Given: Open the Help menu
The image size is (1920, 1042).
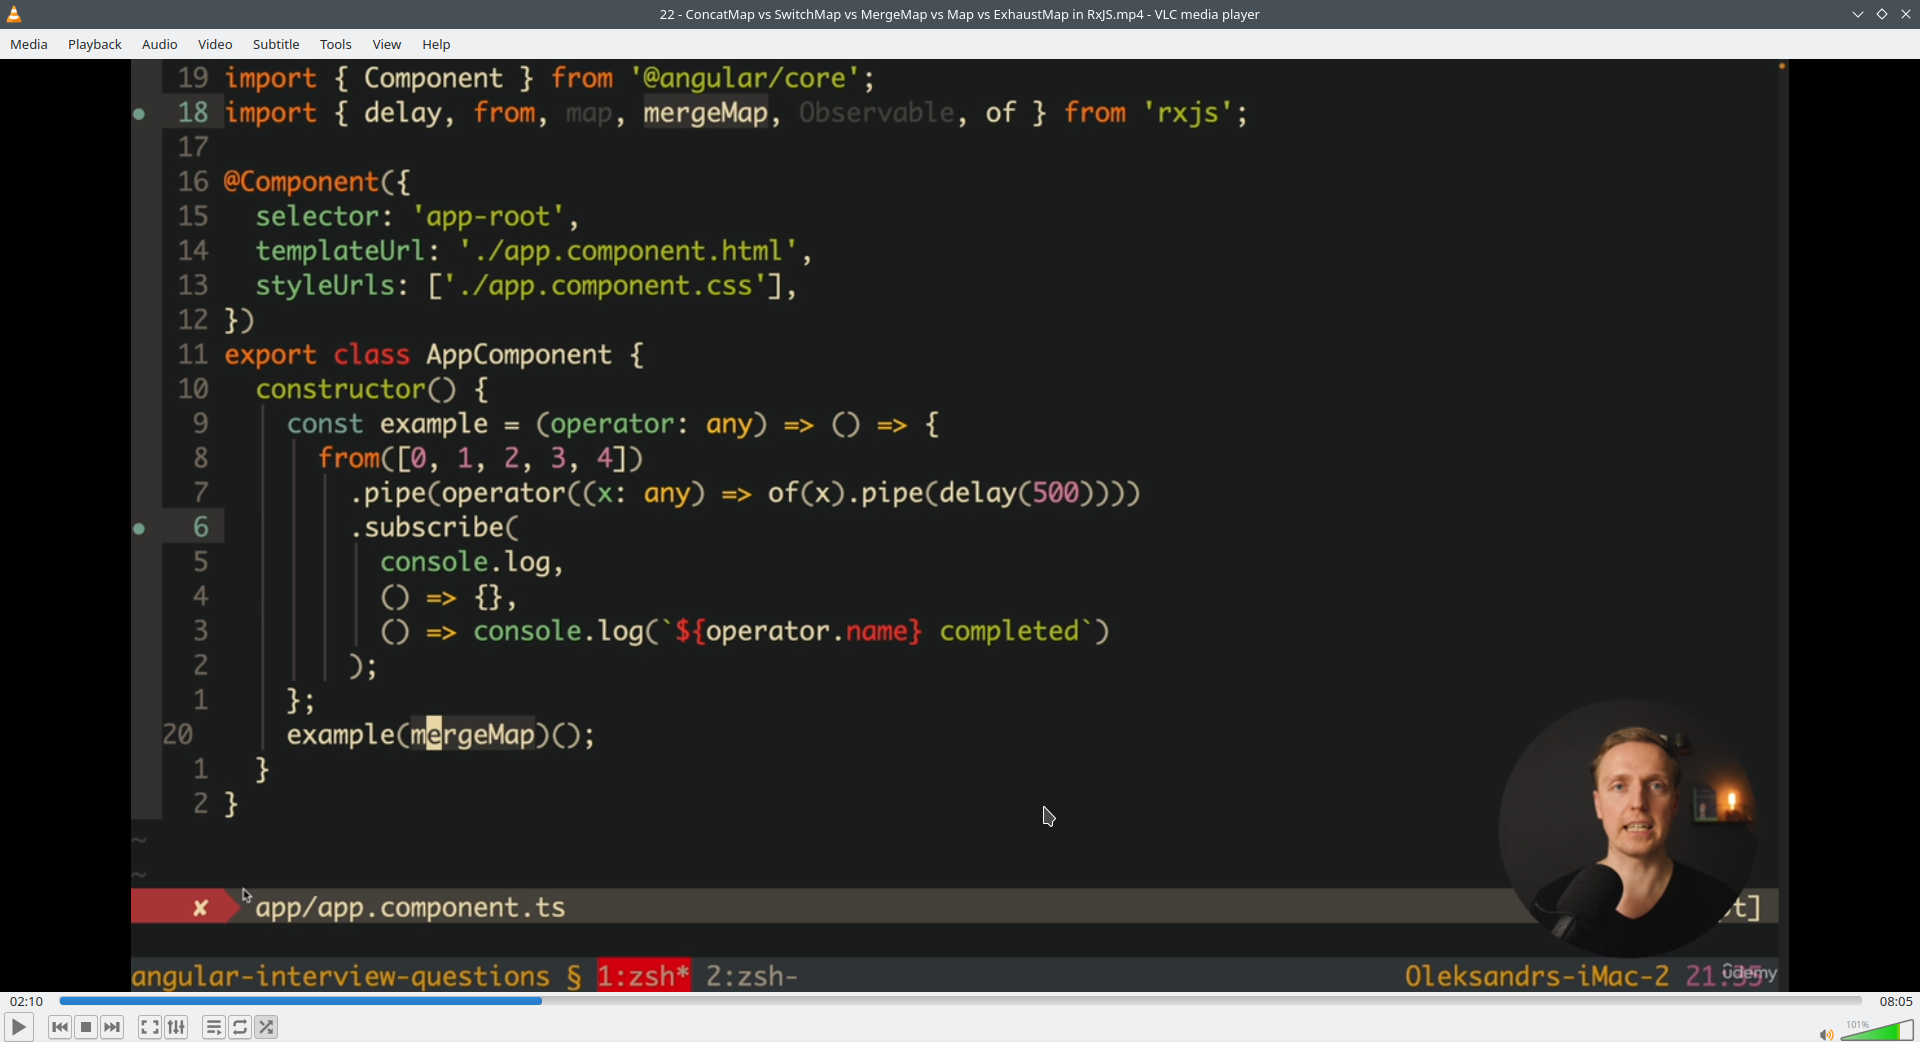Looking at the screenshot, I should 436,44.
